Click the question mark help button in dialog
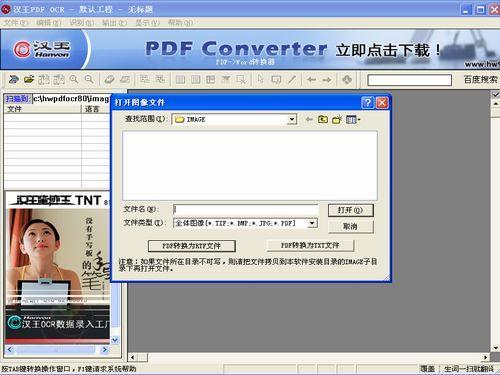500x375 pixels. [x=367, y=103]
